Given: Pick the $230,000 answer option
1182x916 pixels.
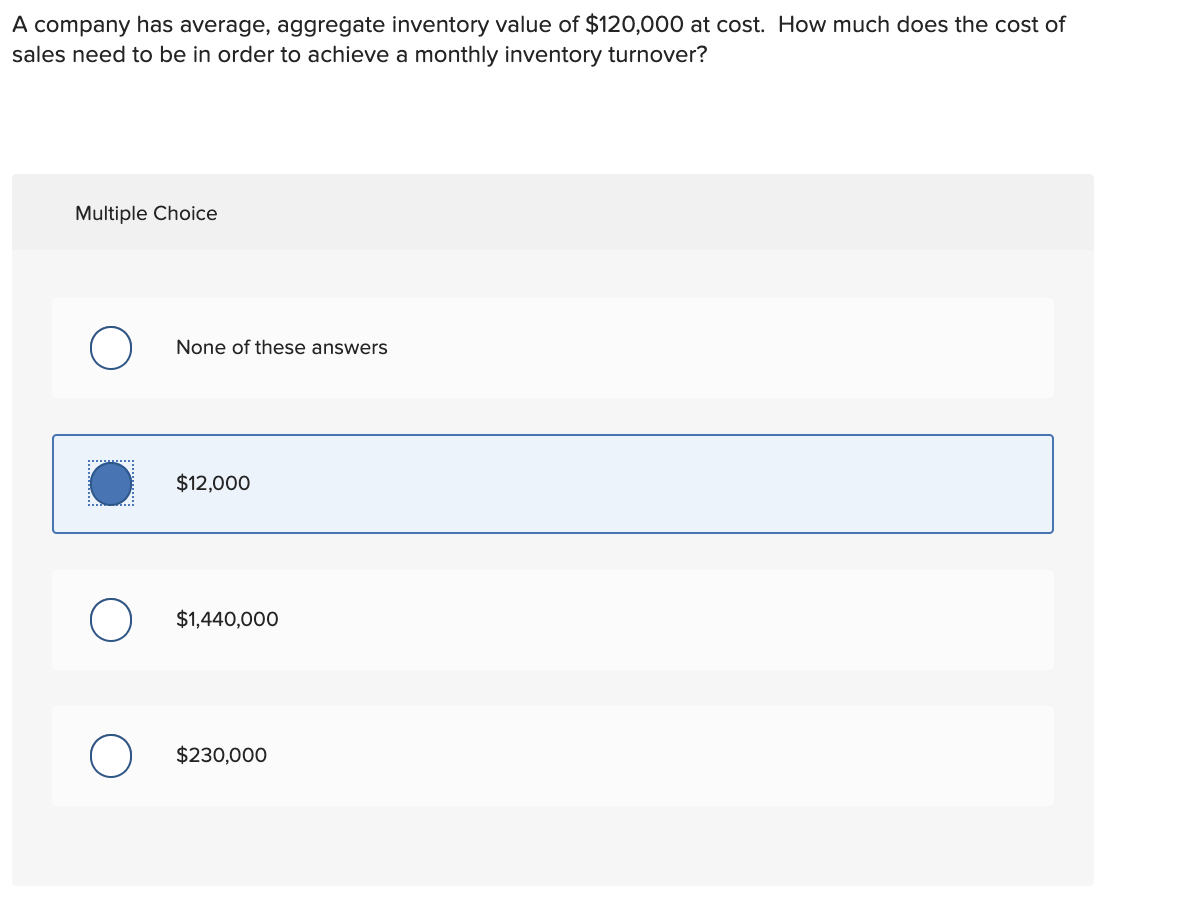Looking at the screenshot, I should coord(553,756).
